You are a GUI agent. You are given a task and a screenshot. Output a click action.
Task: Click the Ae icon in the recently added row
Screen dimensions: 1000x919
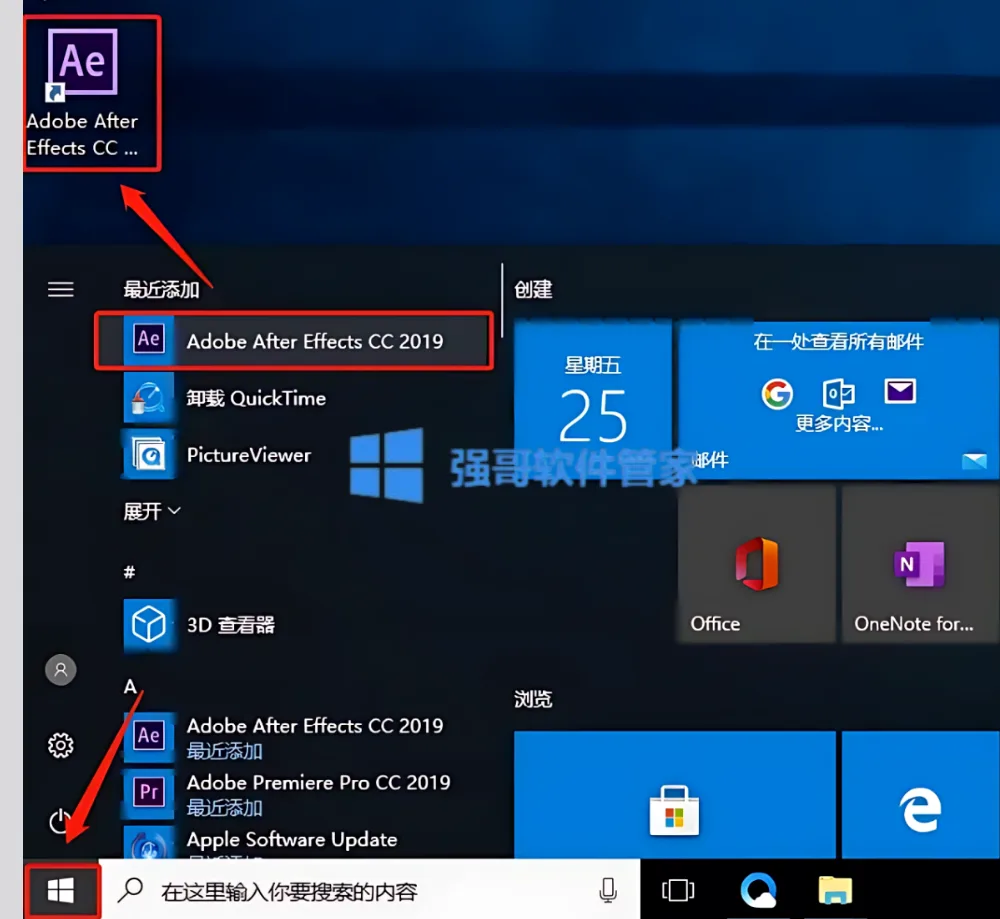click(149, 340)
